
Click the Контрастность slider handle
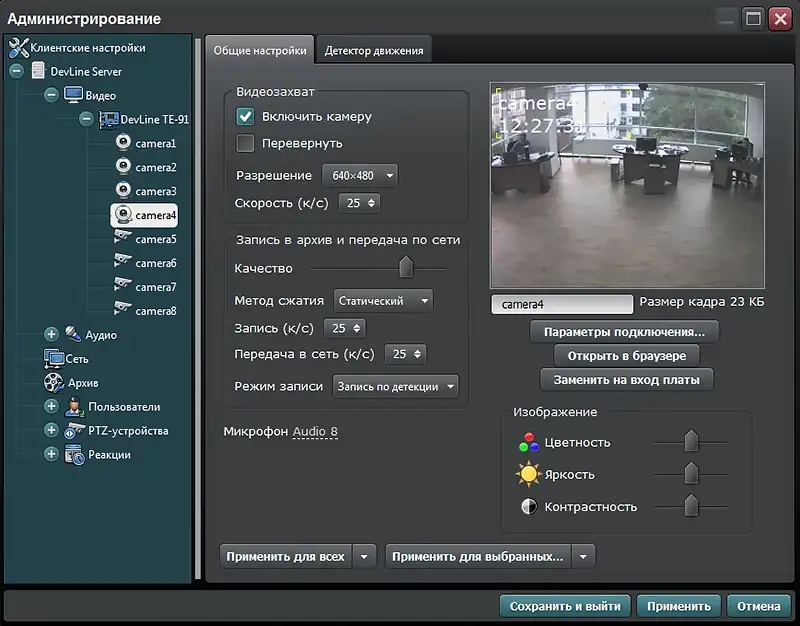(x=691, y=505)
